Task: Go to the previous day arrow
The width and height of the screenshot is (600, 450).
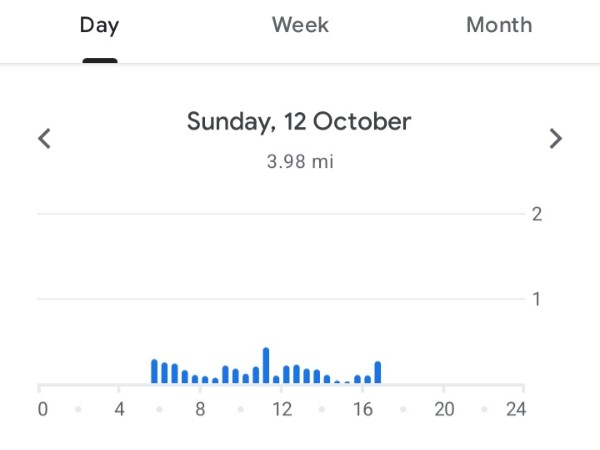Action: click(44, 139)
